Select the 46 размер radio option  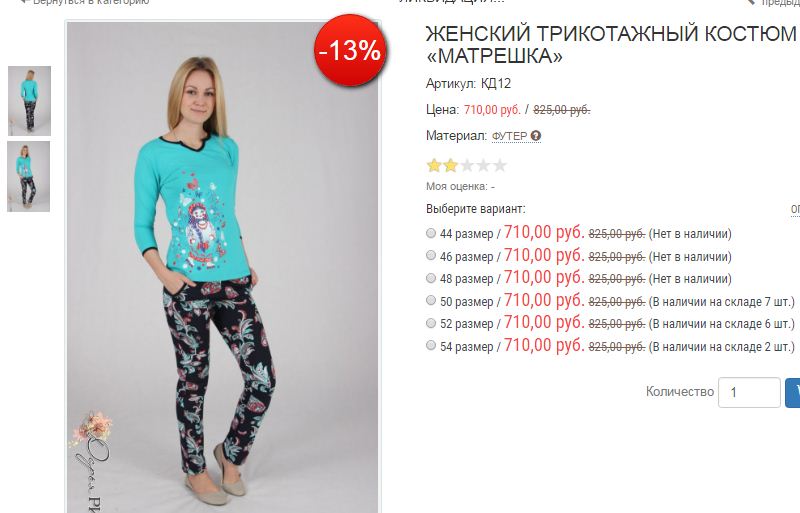pyautogui.click(x=431, y=255)
